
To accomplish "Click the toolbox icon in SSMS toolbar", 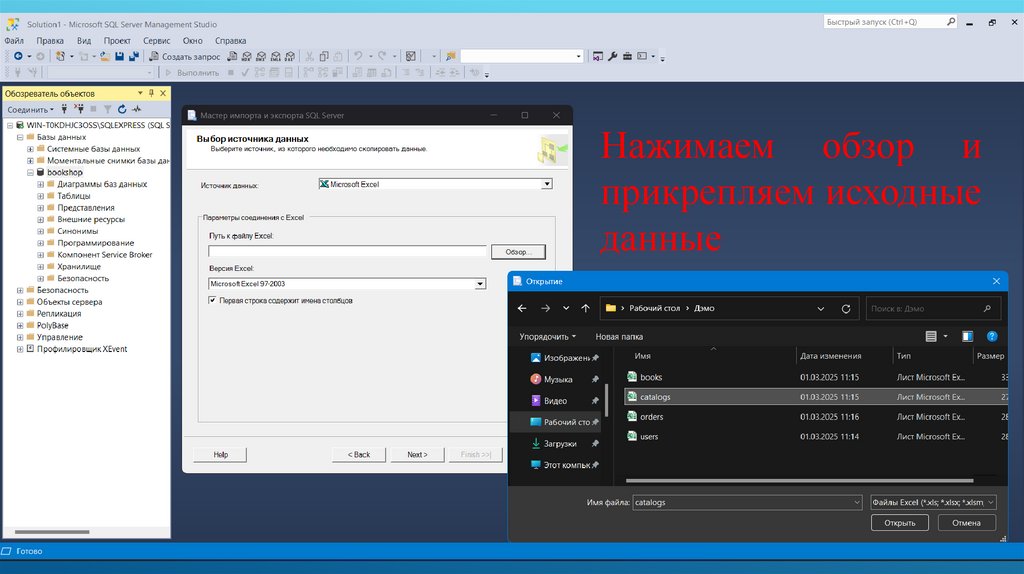I will [x=627, y=56].
